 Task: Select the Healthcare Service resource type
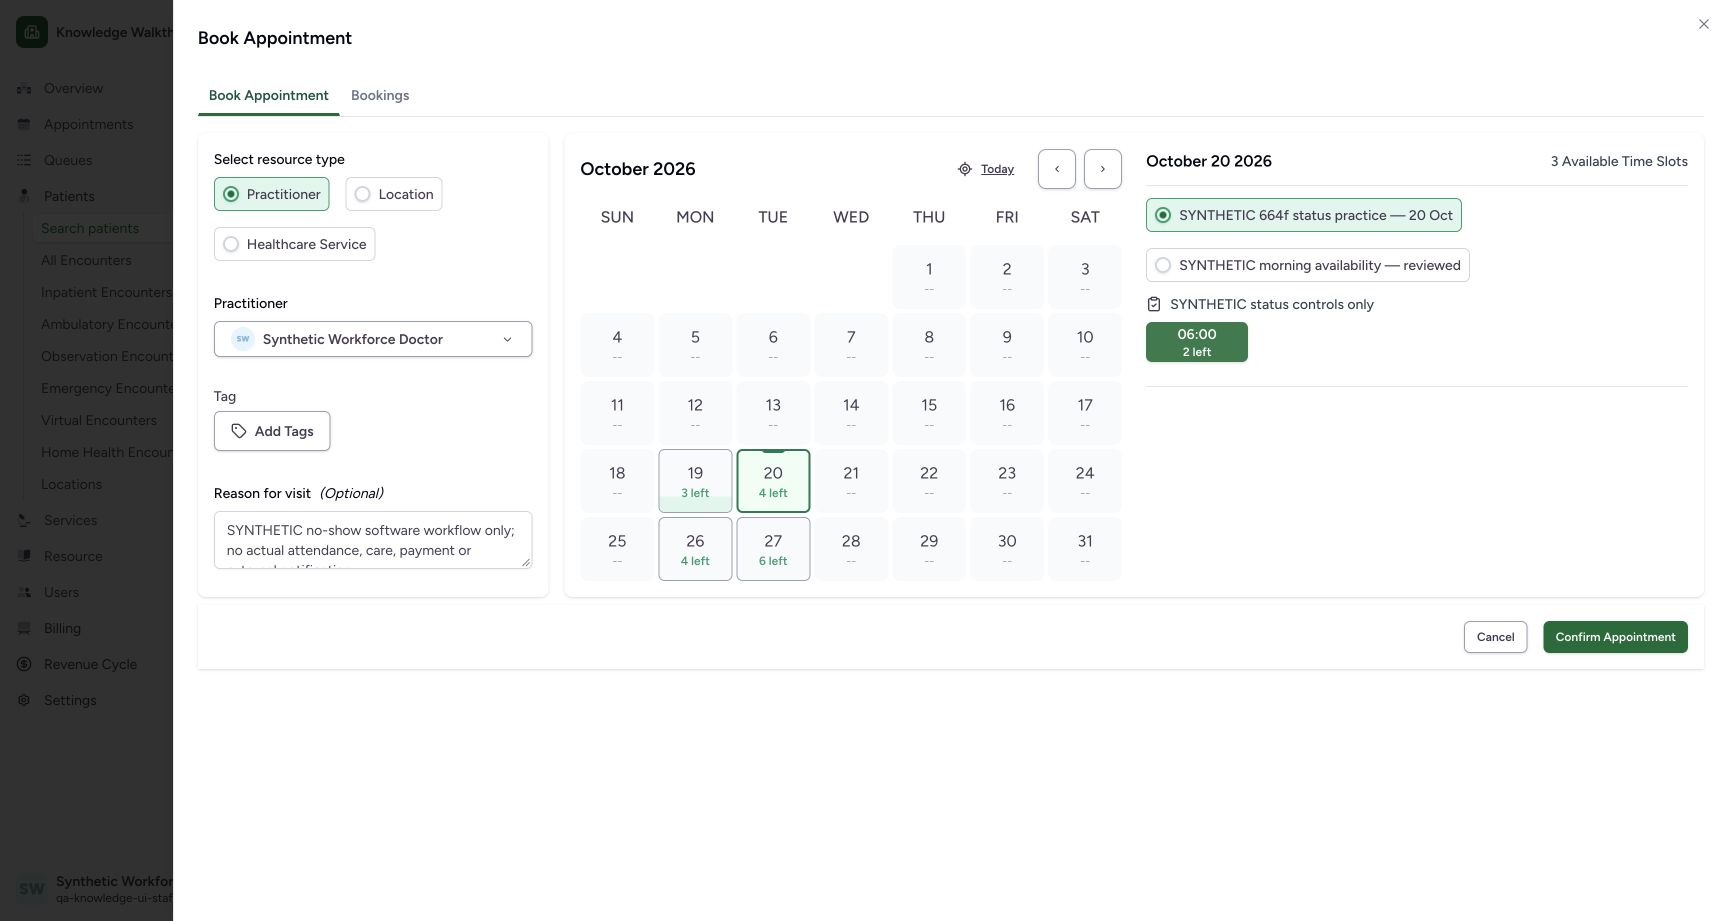(x=294, y=244)
